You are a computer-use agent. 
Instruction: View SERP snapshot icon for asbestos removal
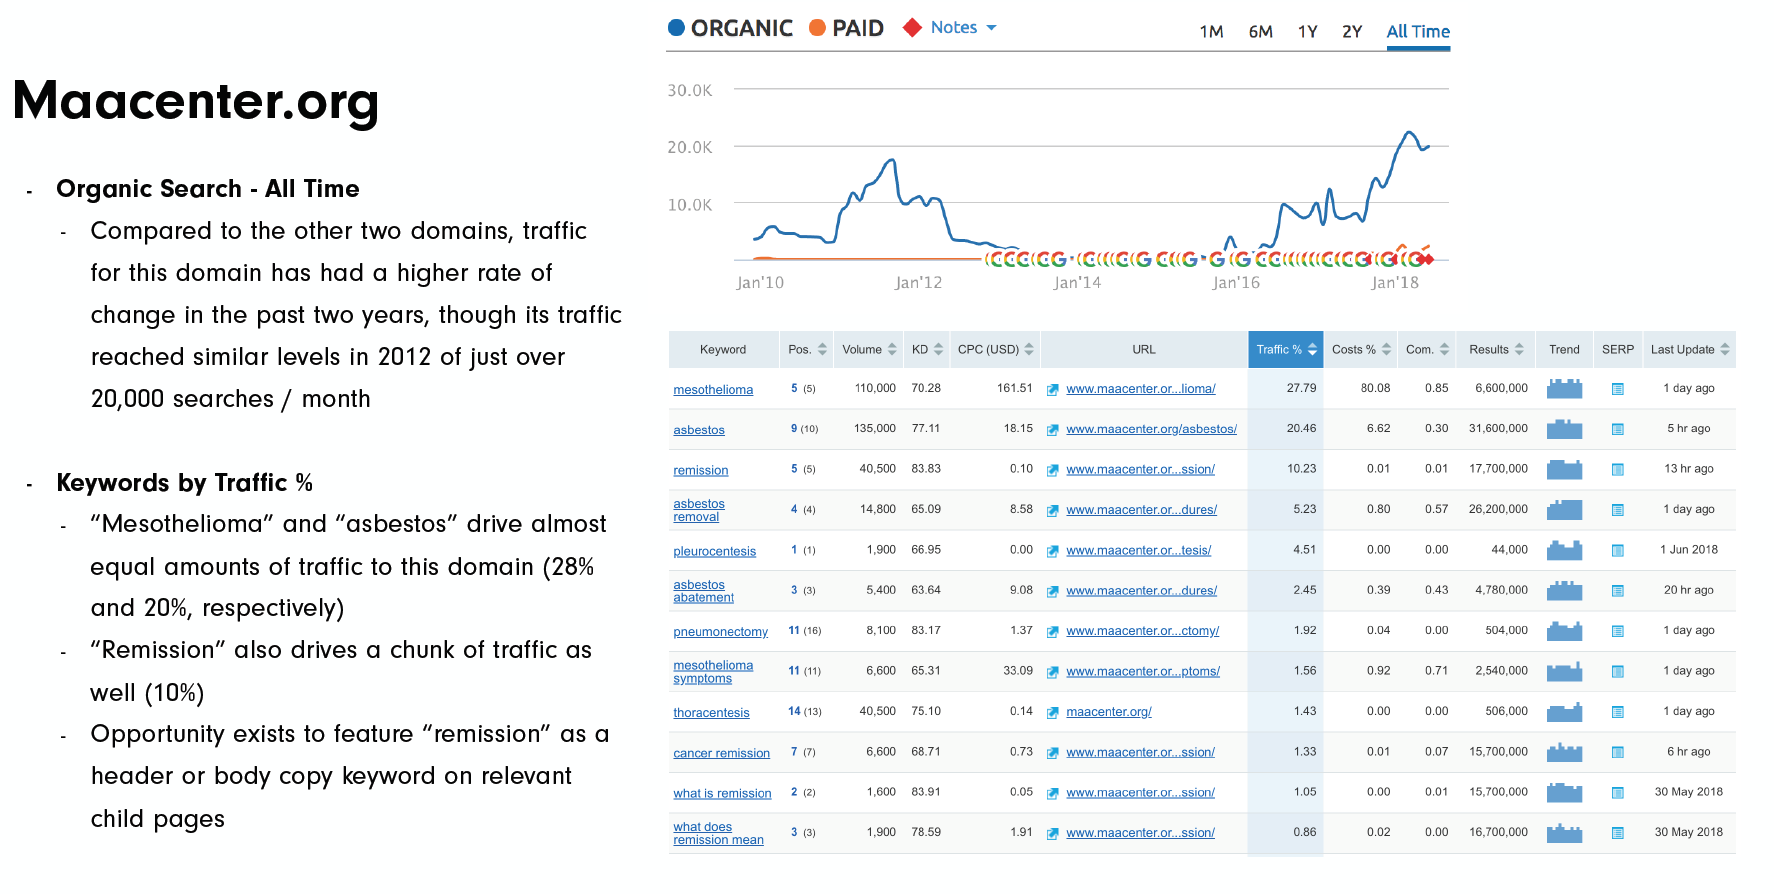click(x=1617, y=510)
